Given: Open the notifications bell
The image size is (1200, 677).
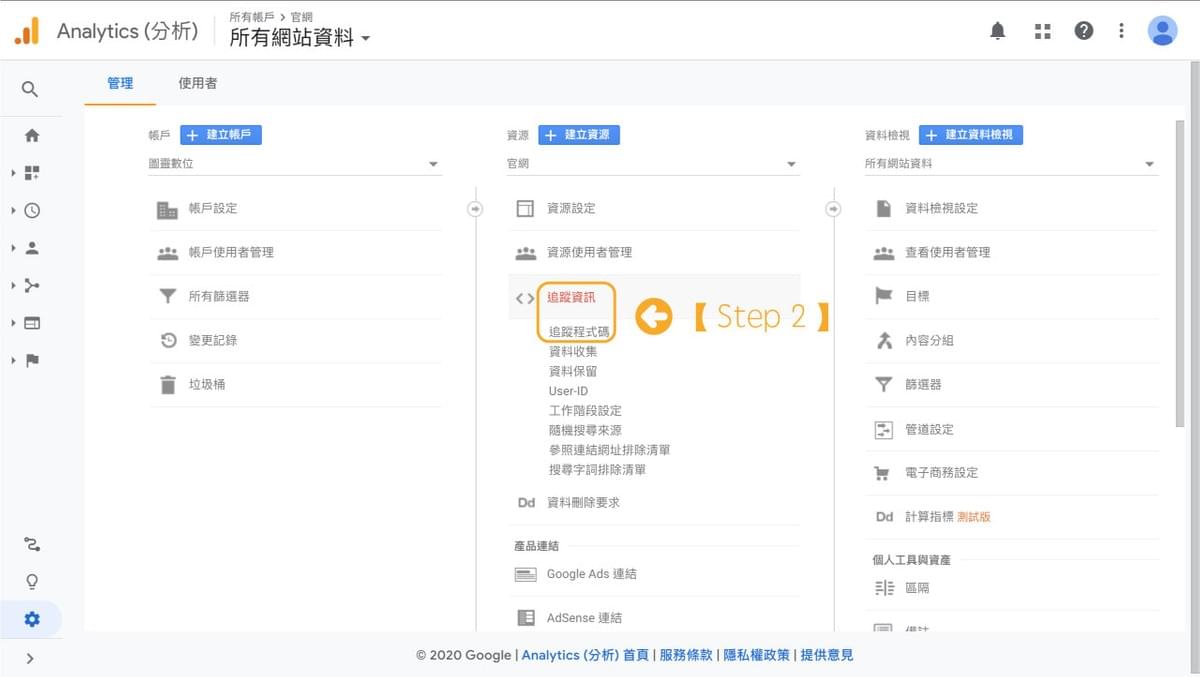Looking at the screenshot, I should (x=997, y=31).
